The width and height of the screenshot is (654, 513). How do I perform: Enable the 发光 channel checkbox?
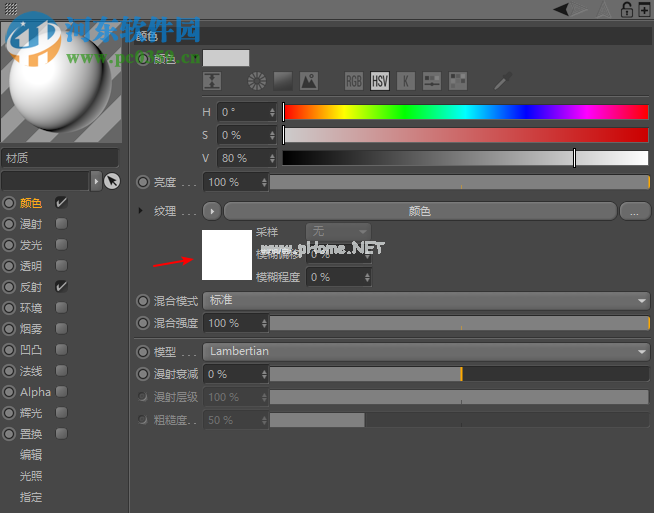pyautogui.click(x=61, y=244)
